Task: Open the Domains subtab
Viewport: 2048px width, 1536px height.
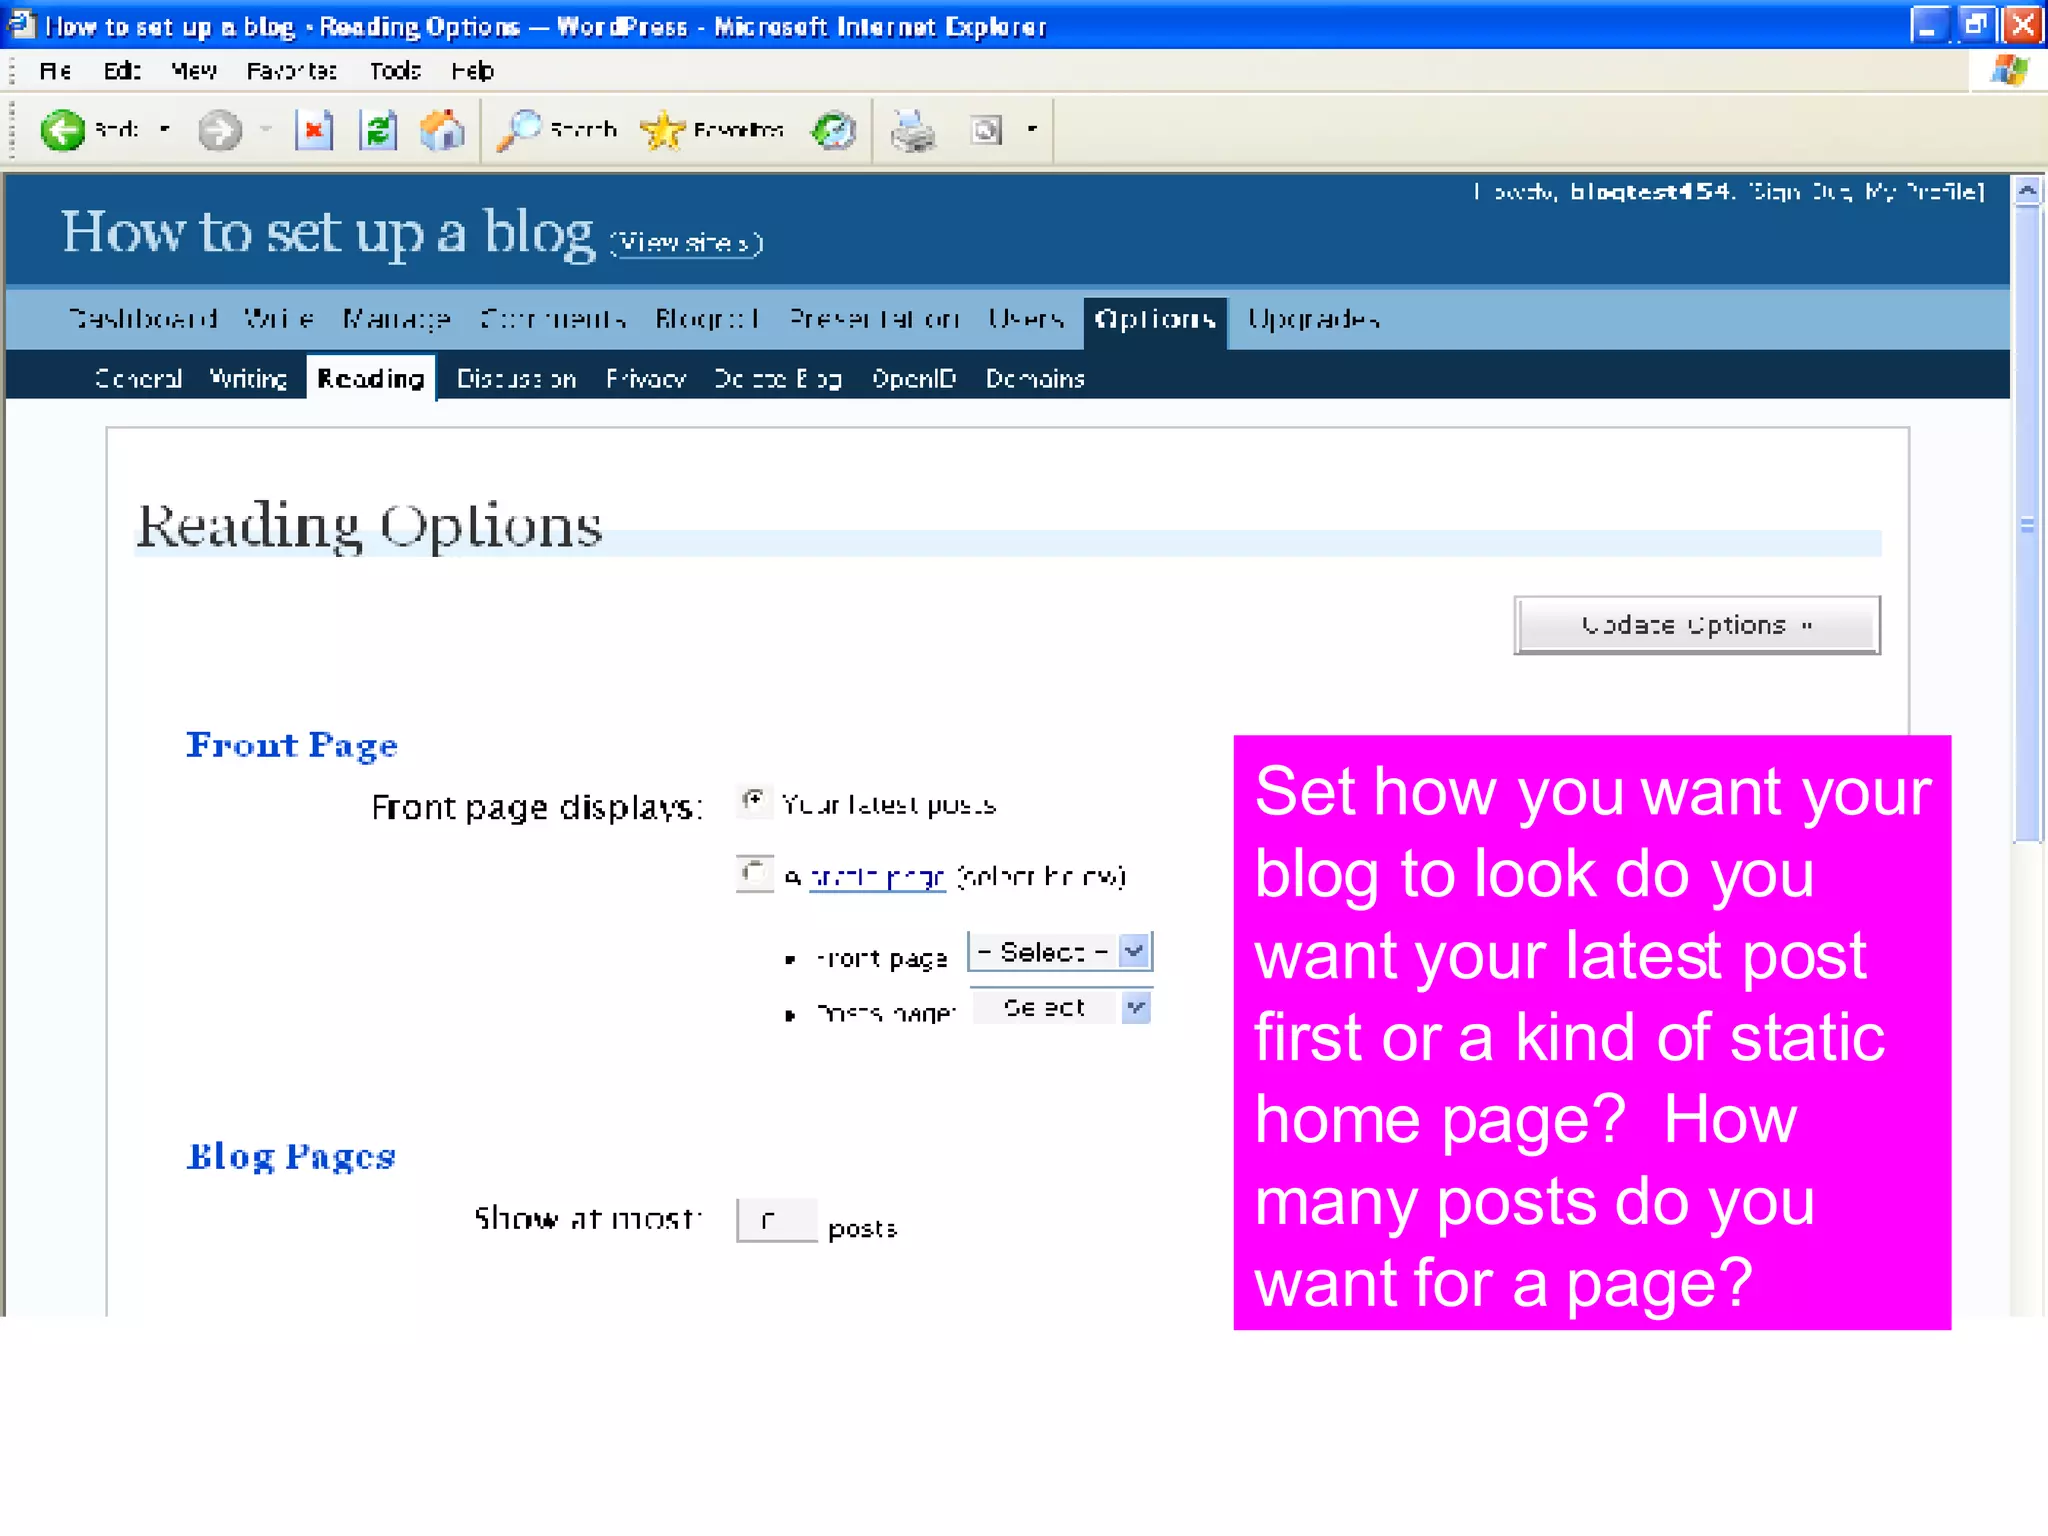Action: pos(1035,379)
